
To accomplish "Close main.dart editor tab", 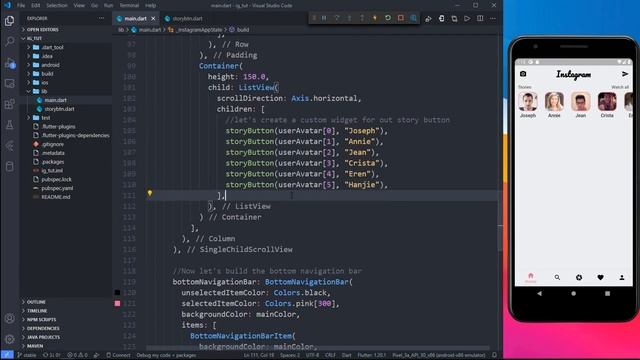I will click(x=153, y=18).
